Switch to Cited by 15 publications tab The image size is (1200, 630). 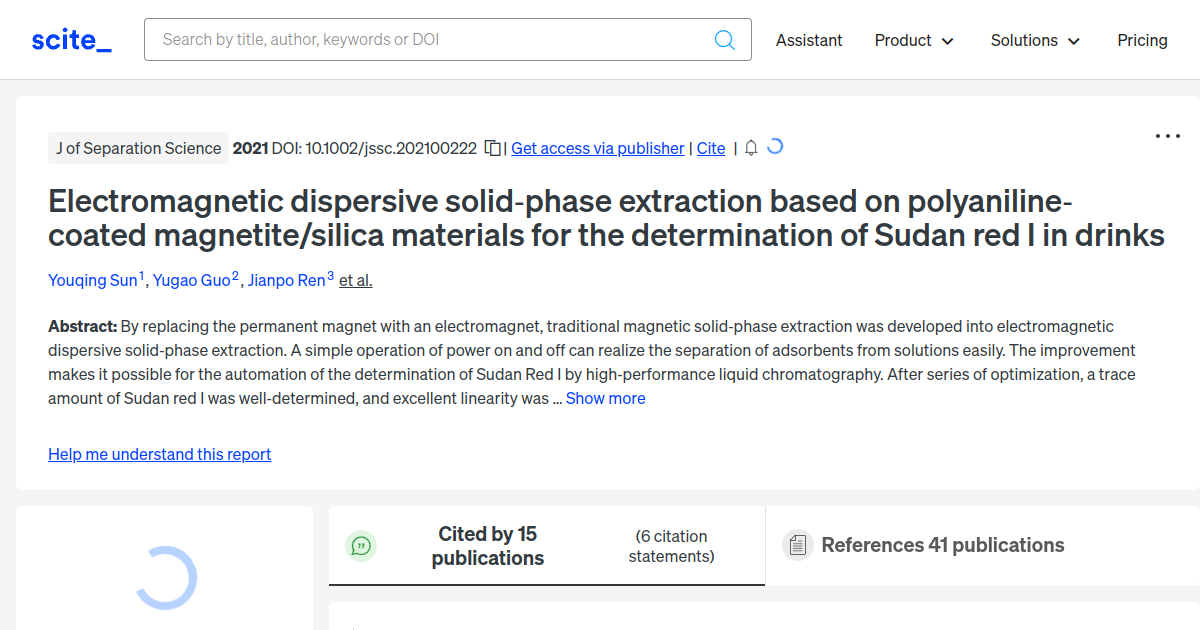(488, 546)
